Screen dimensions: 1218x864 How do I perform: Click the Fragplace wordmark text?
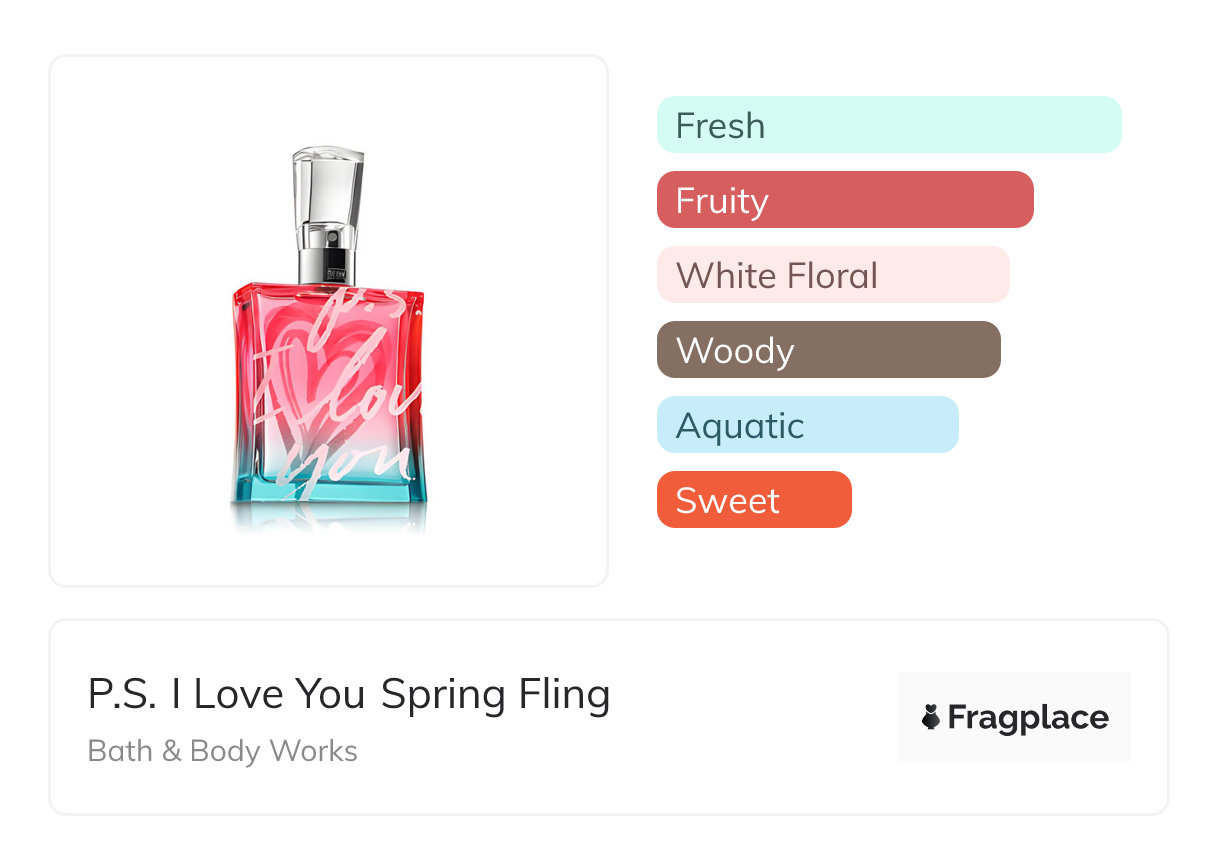click(1028, 717)
